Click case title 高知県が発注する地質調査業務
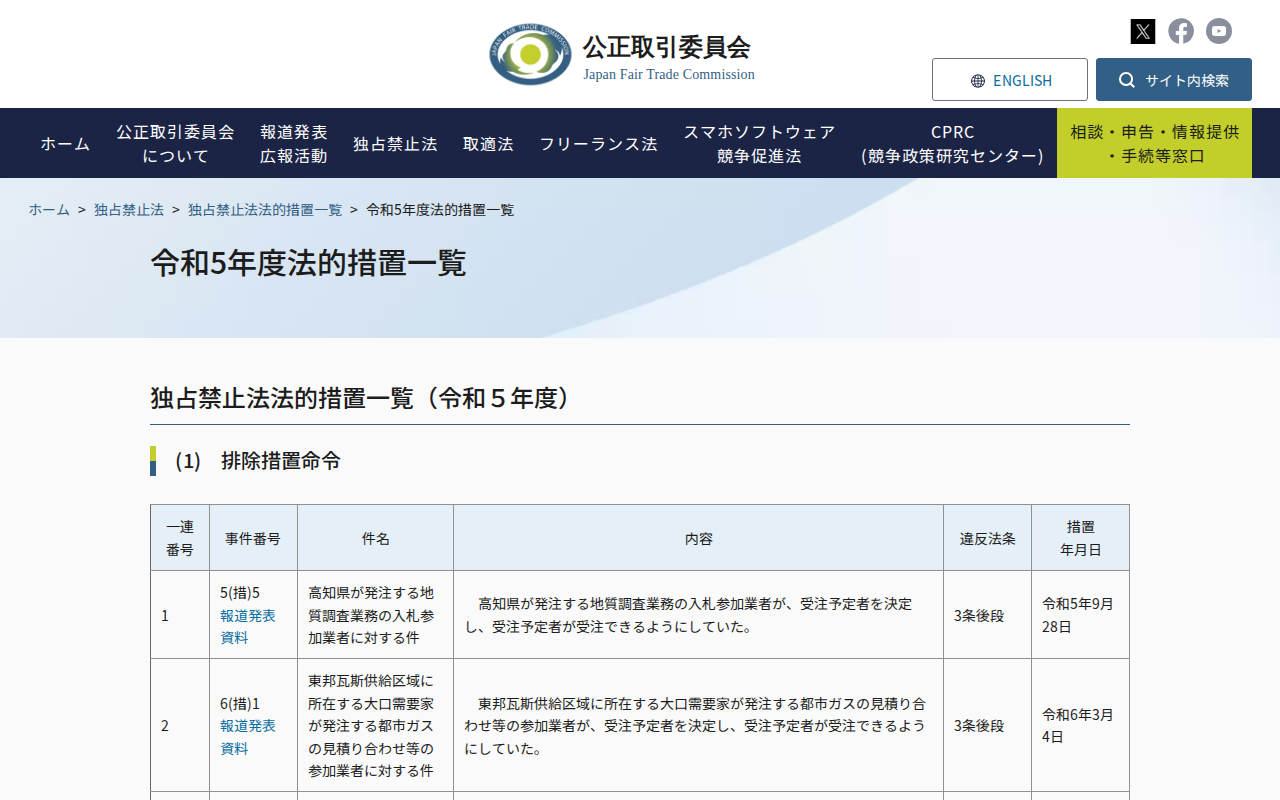The image size is (1280, 800). tap(375, 615)
